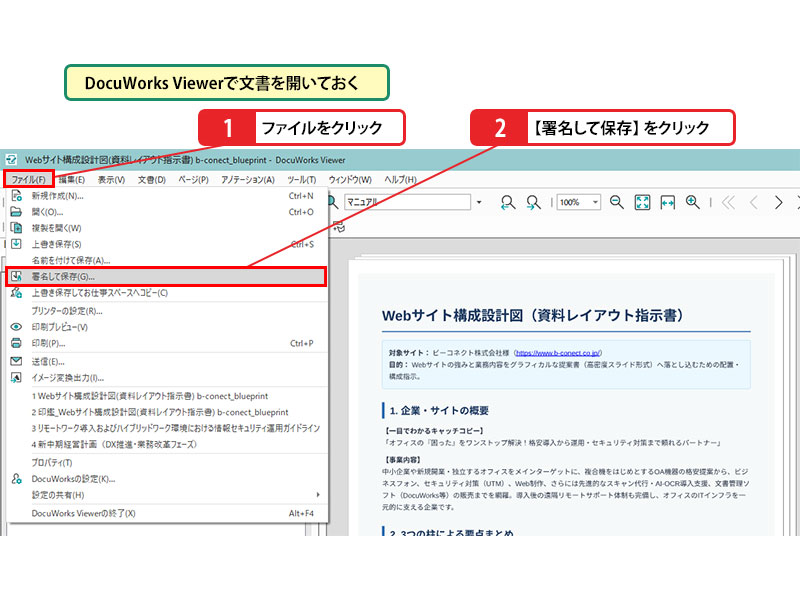Click the new document icon beside 新規作成
The width and height of the screenshot is (800, 600).
(x=16, y=195)
